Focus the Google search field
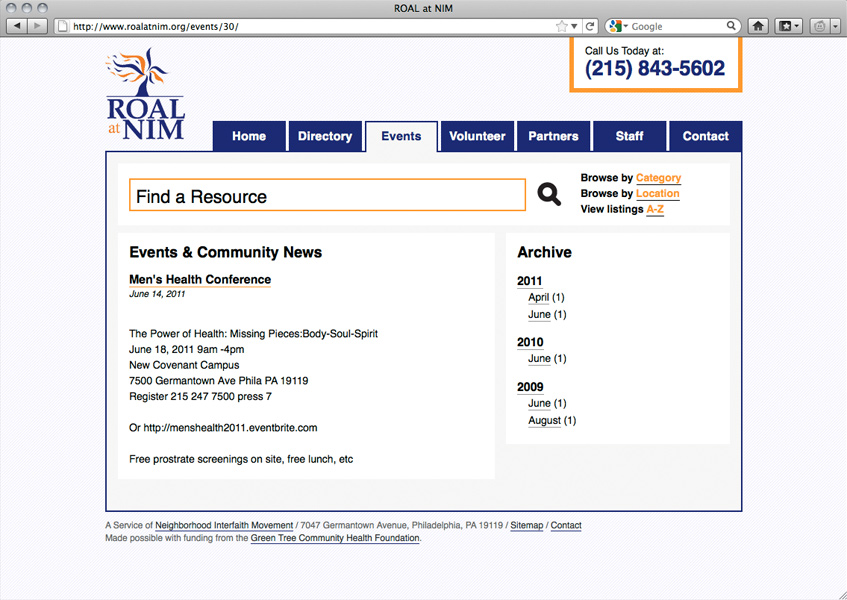 click(x=675, y=26)
